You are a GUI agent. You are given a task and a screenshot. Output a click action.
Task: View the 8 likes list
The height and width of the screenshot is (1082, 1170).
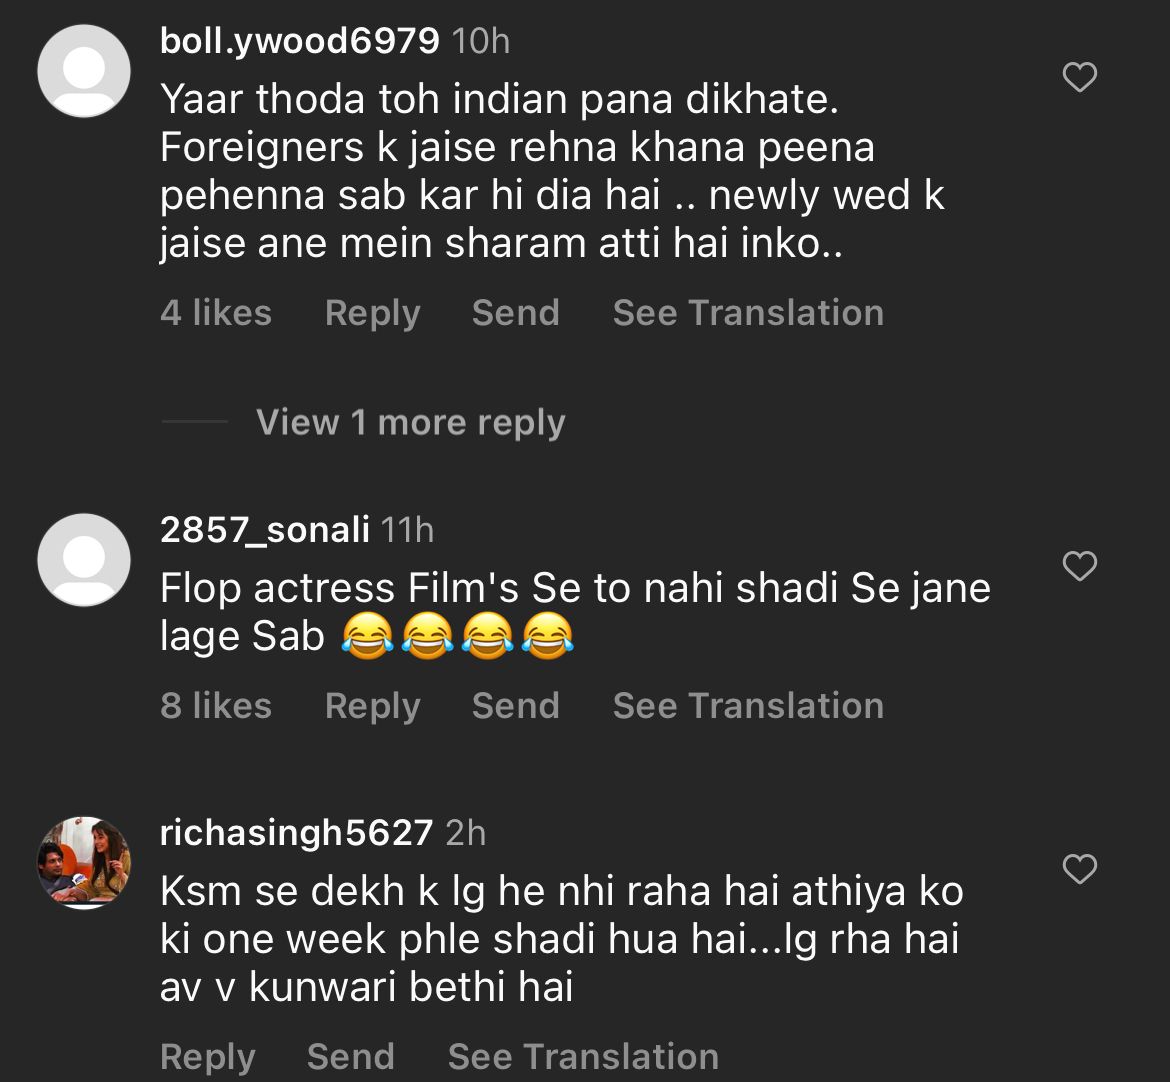(215, 706)
